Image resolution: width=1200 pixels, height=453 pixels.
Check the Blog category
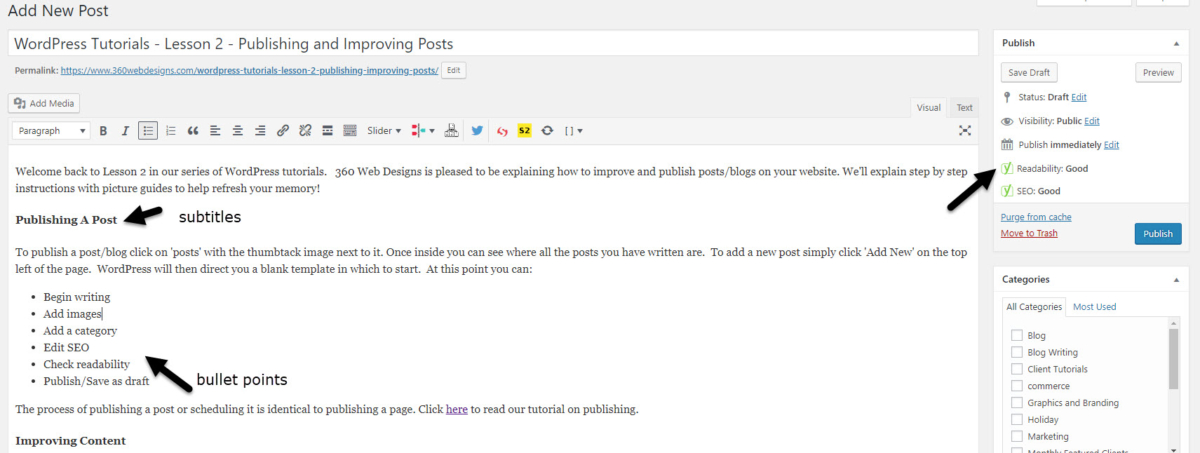[x=1017, y=335]
